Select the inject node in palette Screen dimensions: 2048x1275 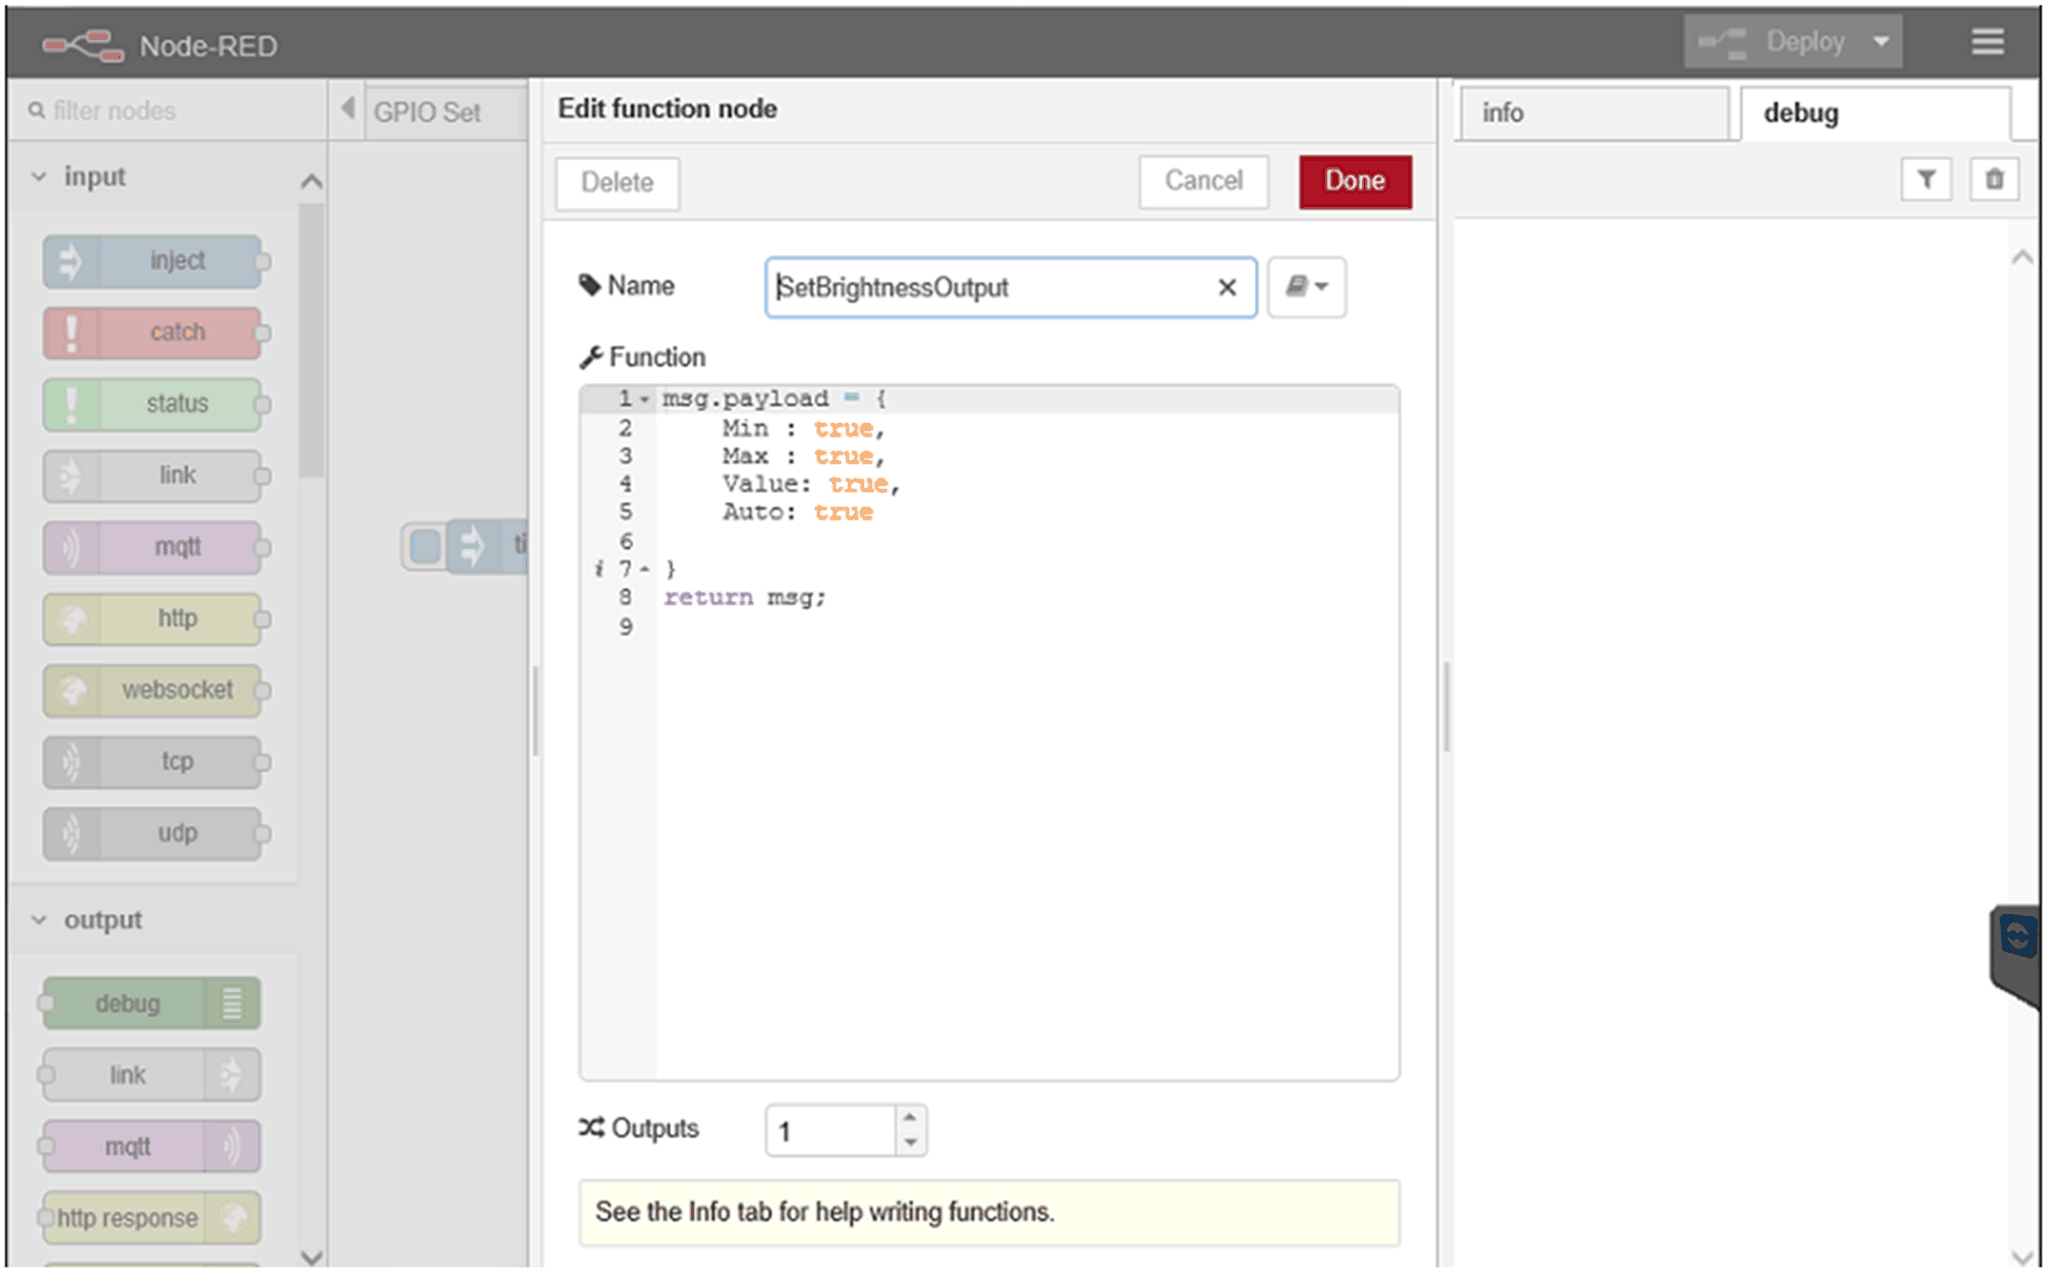coord(153,261)
